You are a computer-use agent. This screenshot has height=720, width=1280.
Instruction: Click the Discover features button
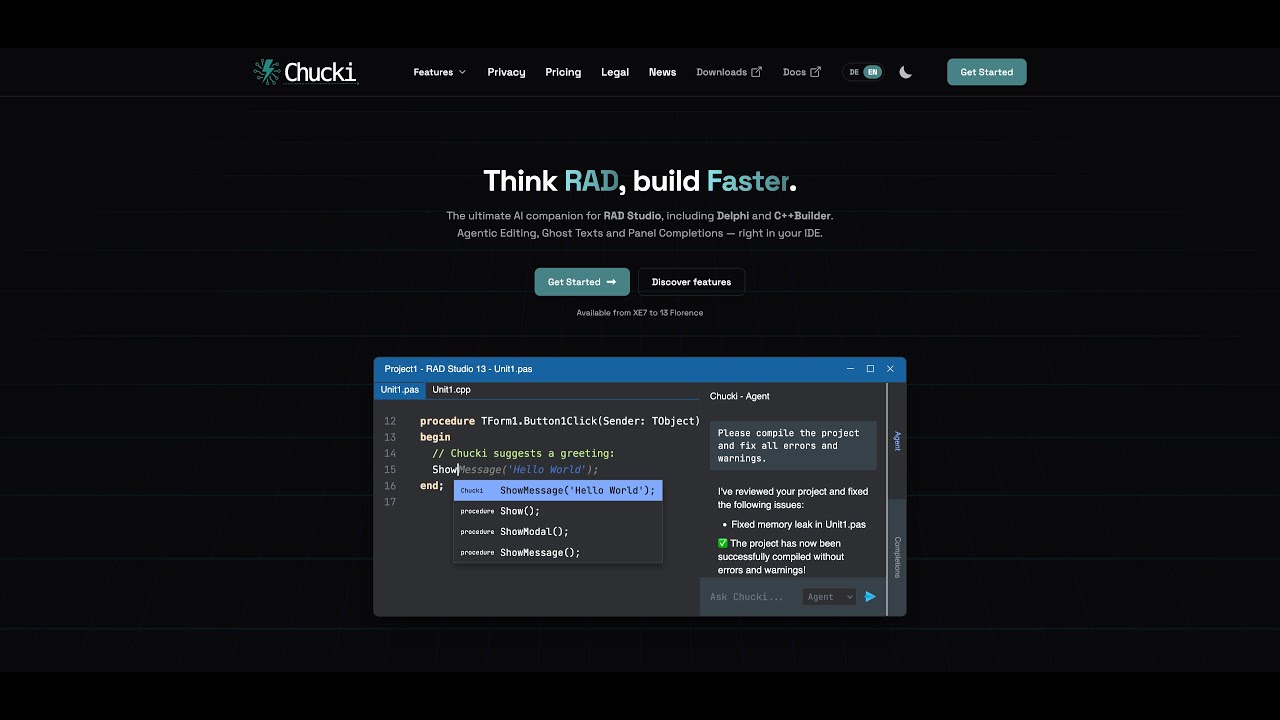click(x=691, y=282)
